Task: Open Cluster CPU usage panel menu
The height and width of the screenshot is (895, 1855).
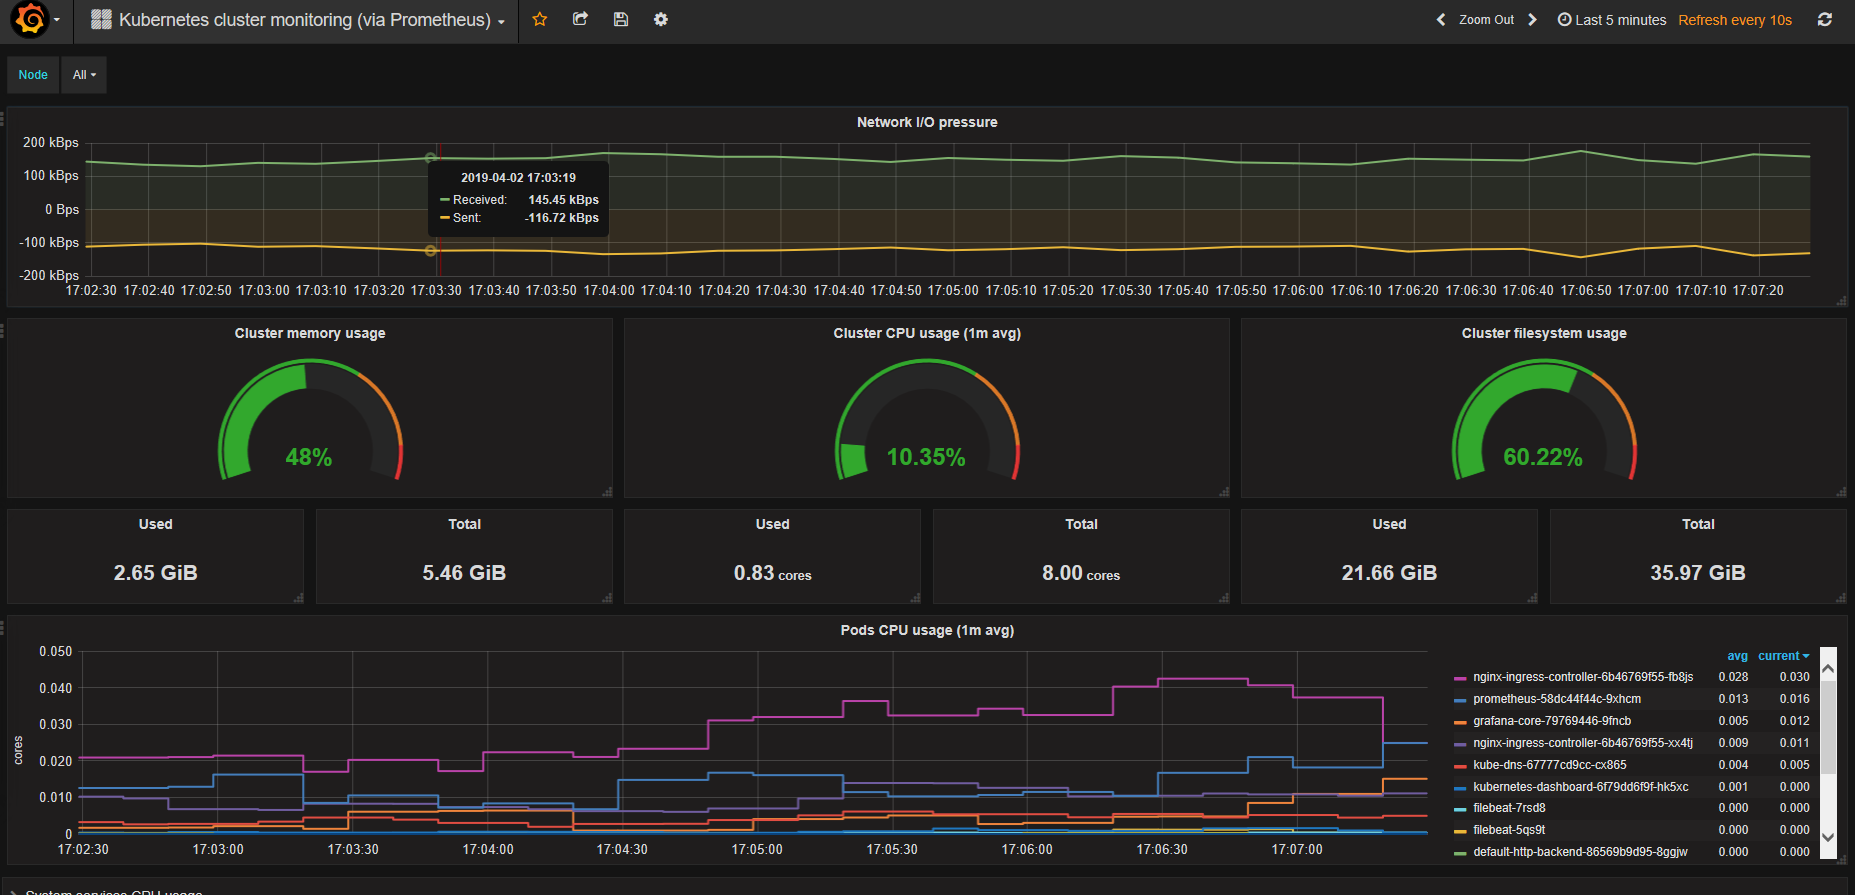Action: (x=927, y=333)
